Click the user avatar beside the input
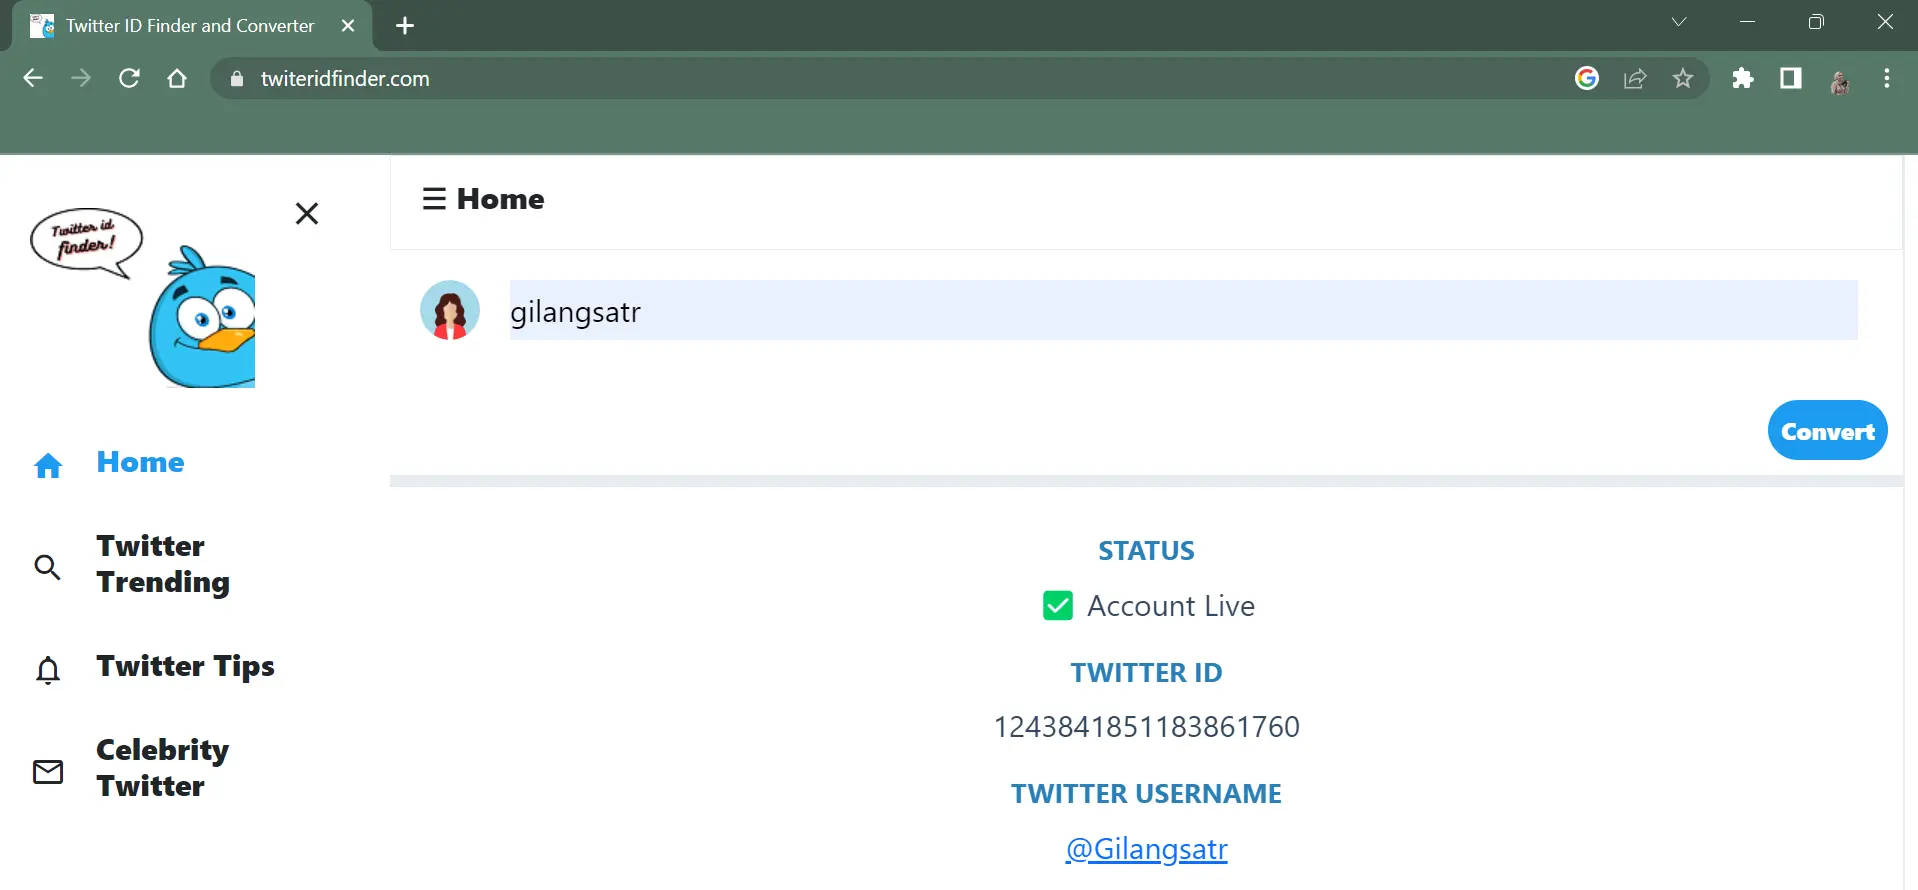The image size is (1918, 890). tap(450, 310)
